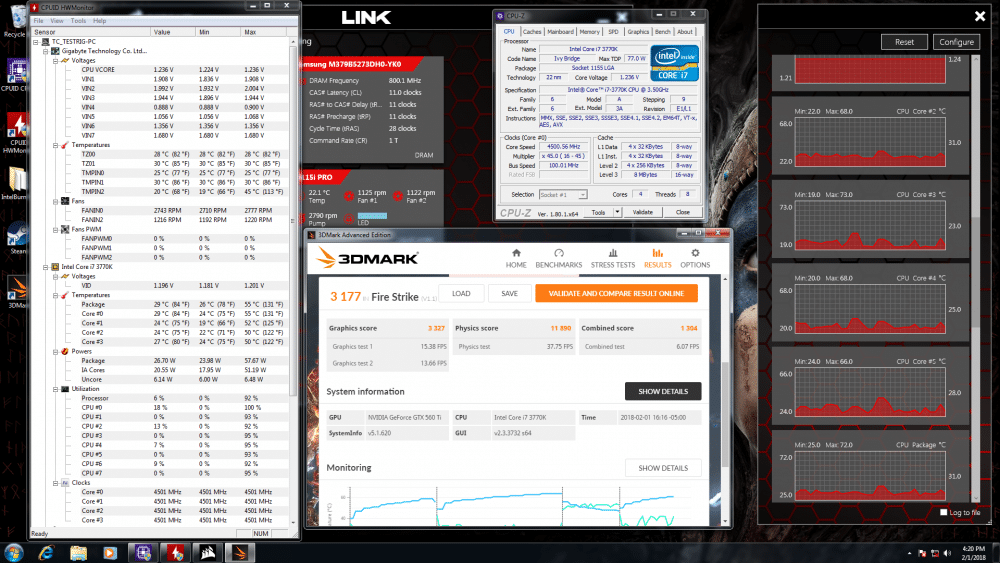The image size is (1000, 563).
Task: Launch Internet Explorer from the taskbar
Action: click(46, 553)
